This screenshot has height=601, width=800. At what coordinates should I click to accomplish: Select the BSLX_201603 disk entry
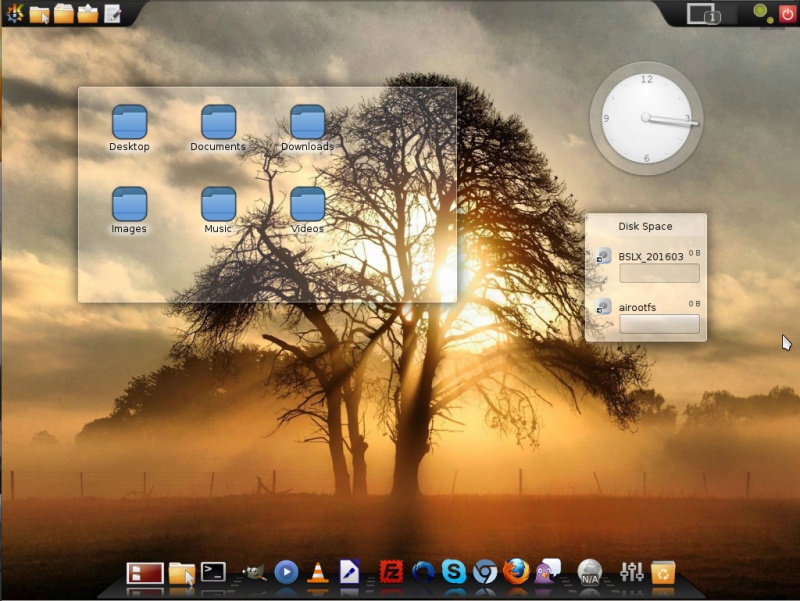pos(650,257)
